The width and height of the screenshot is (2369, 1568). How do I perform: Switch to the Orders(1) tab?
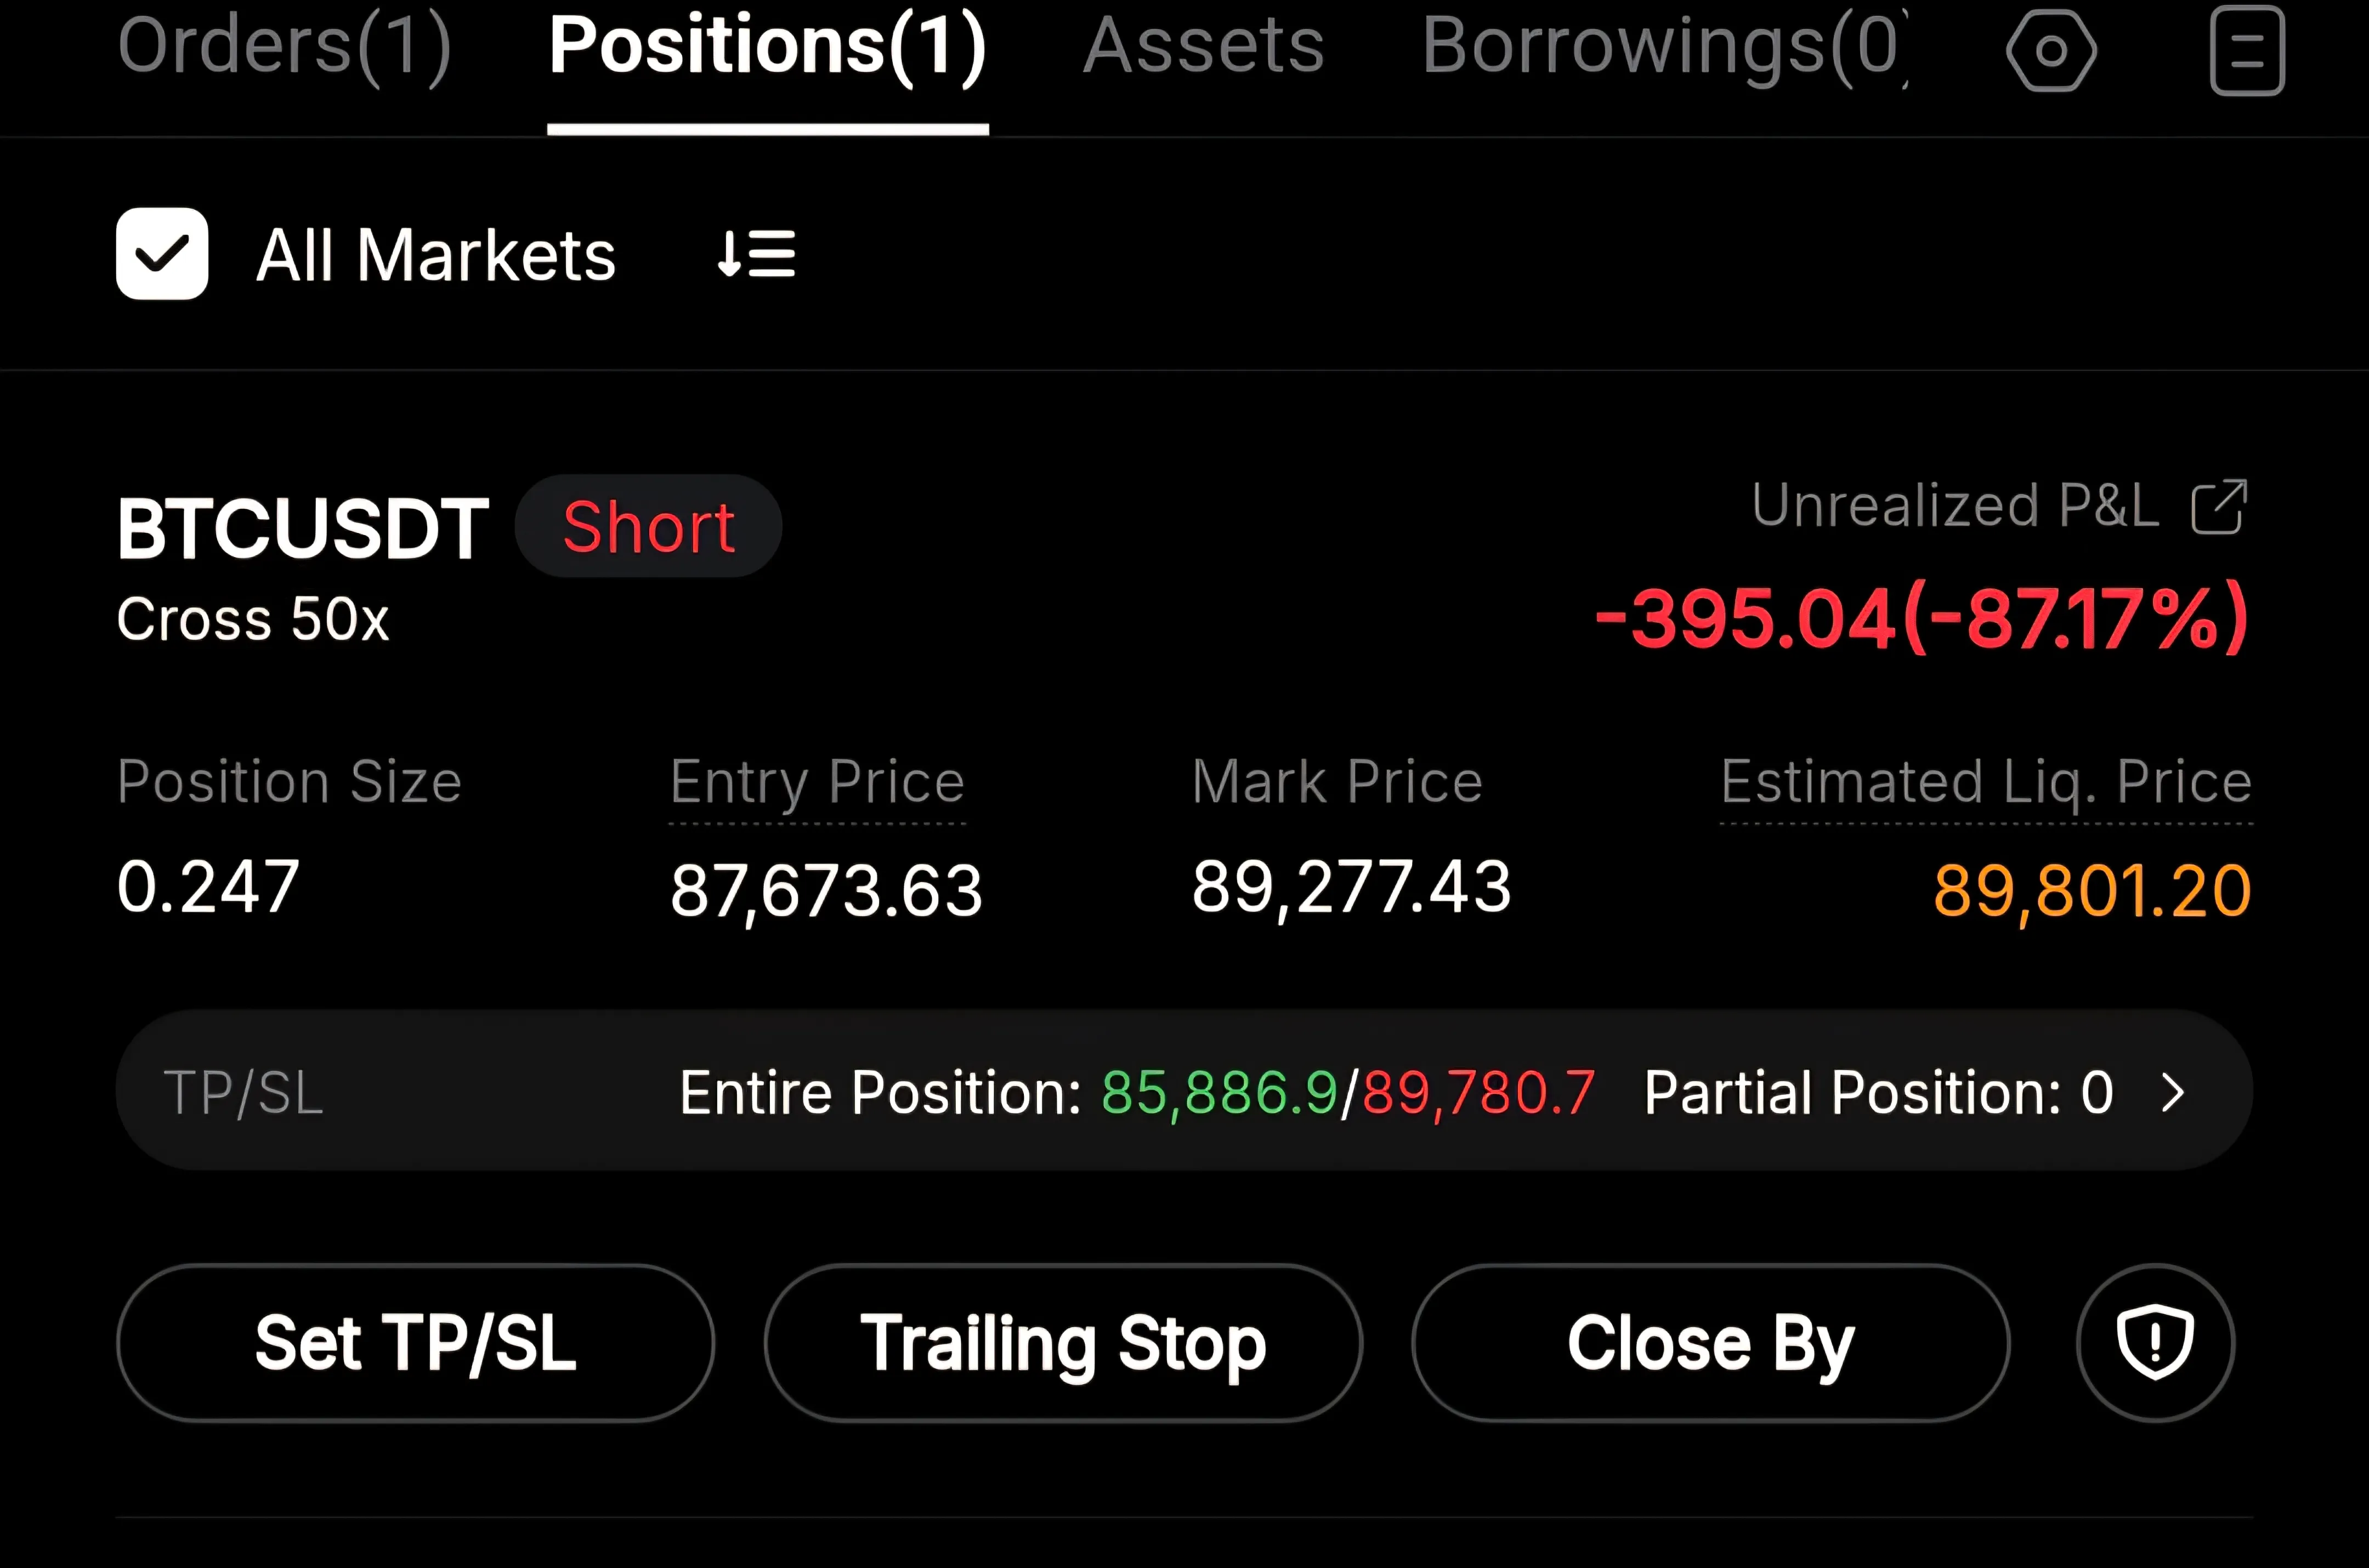[x=285, y=46]
